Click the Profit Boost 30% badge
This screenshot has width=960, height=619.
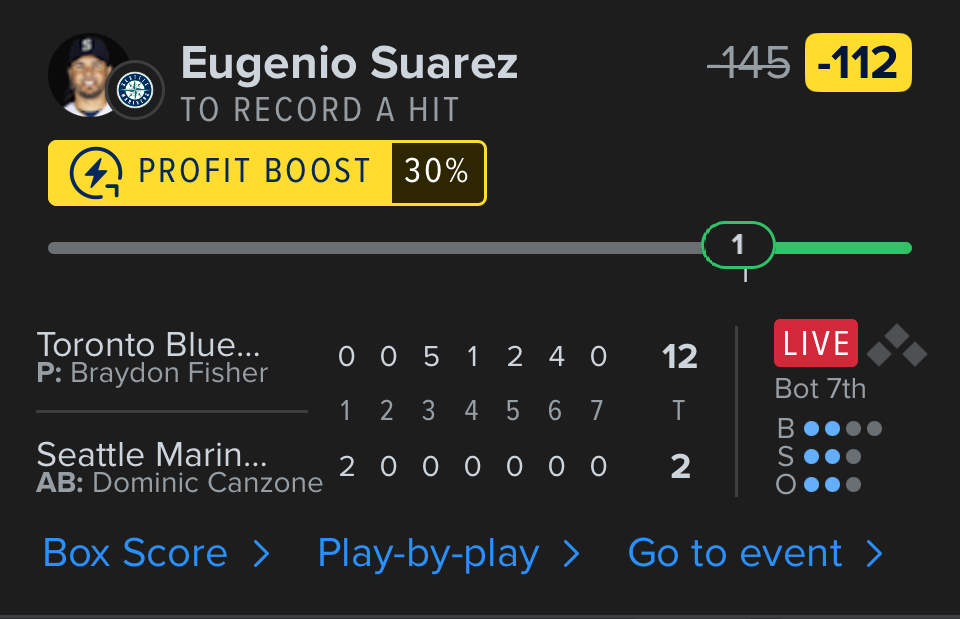pos(267,173)
